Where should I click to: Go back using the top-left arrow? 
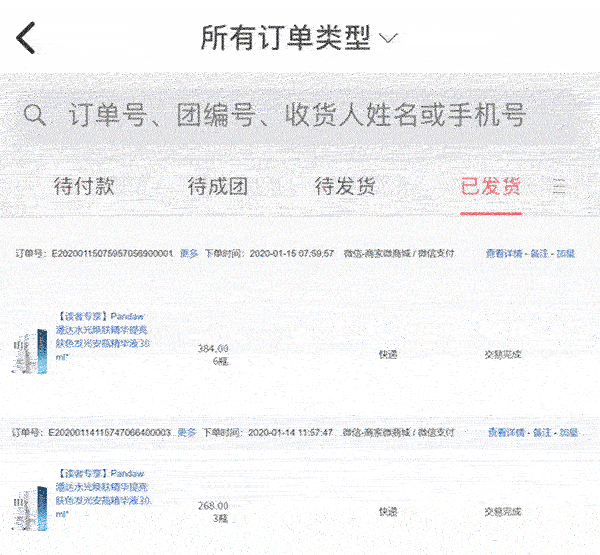[x=27, y=38]
